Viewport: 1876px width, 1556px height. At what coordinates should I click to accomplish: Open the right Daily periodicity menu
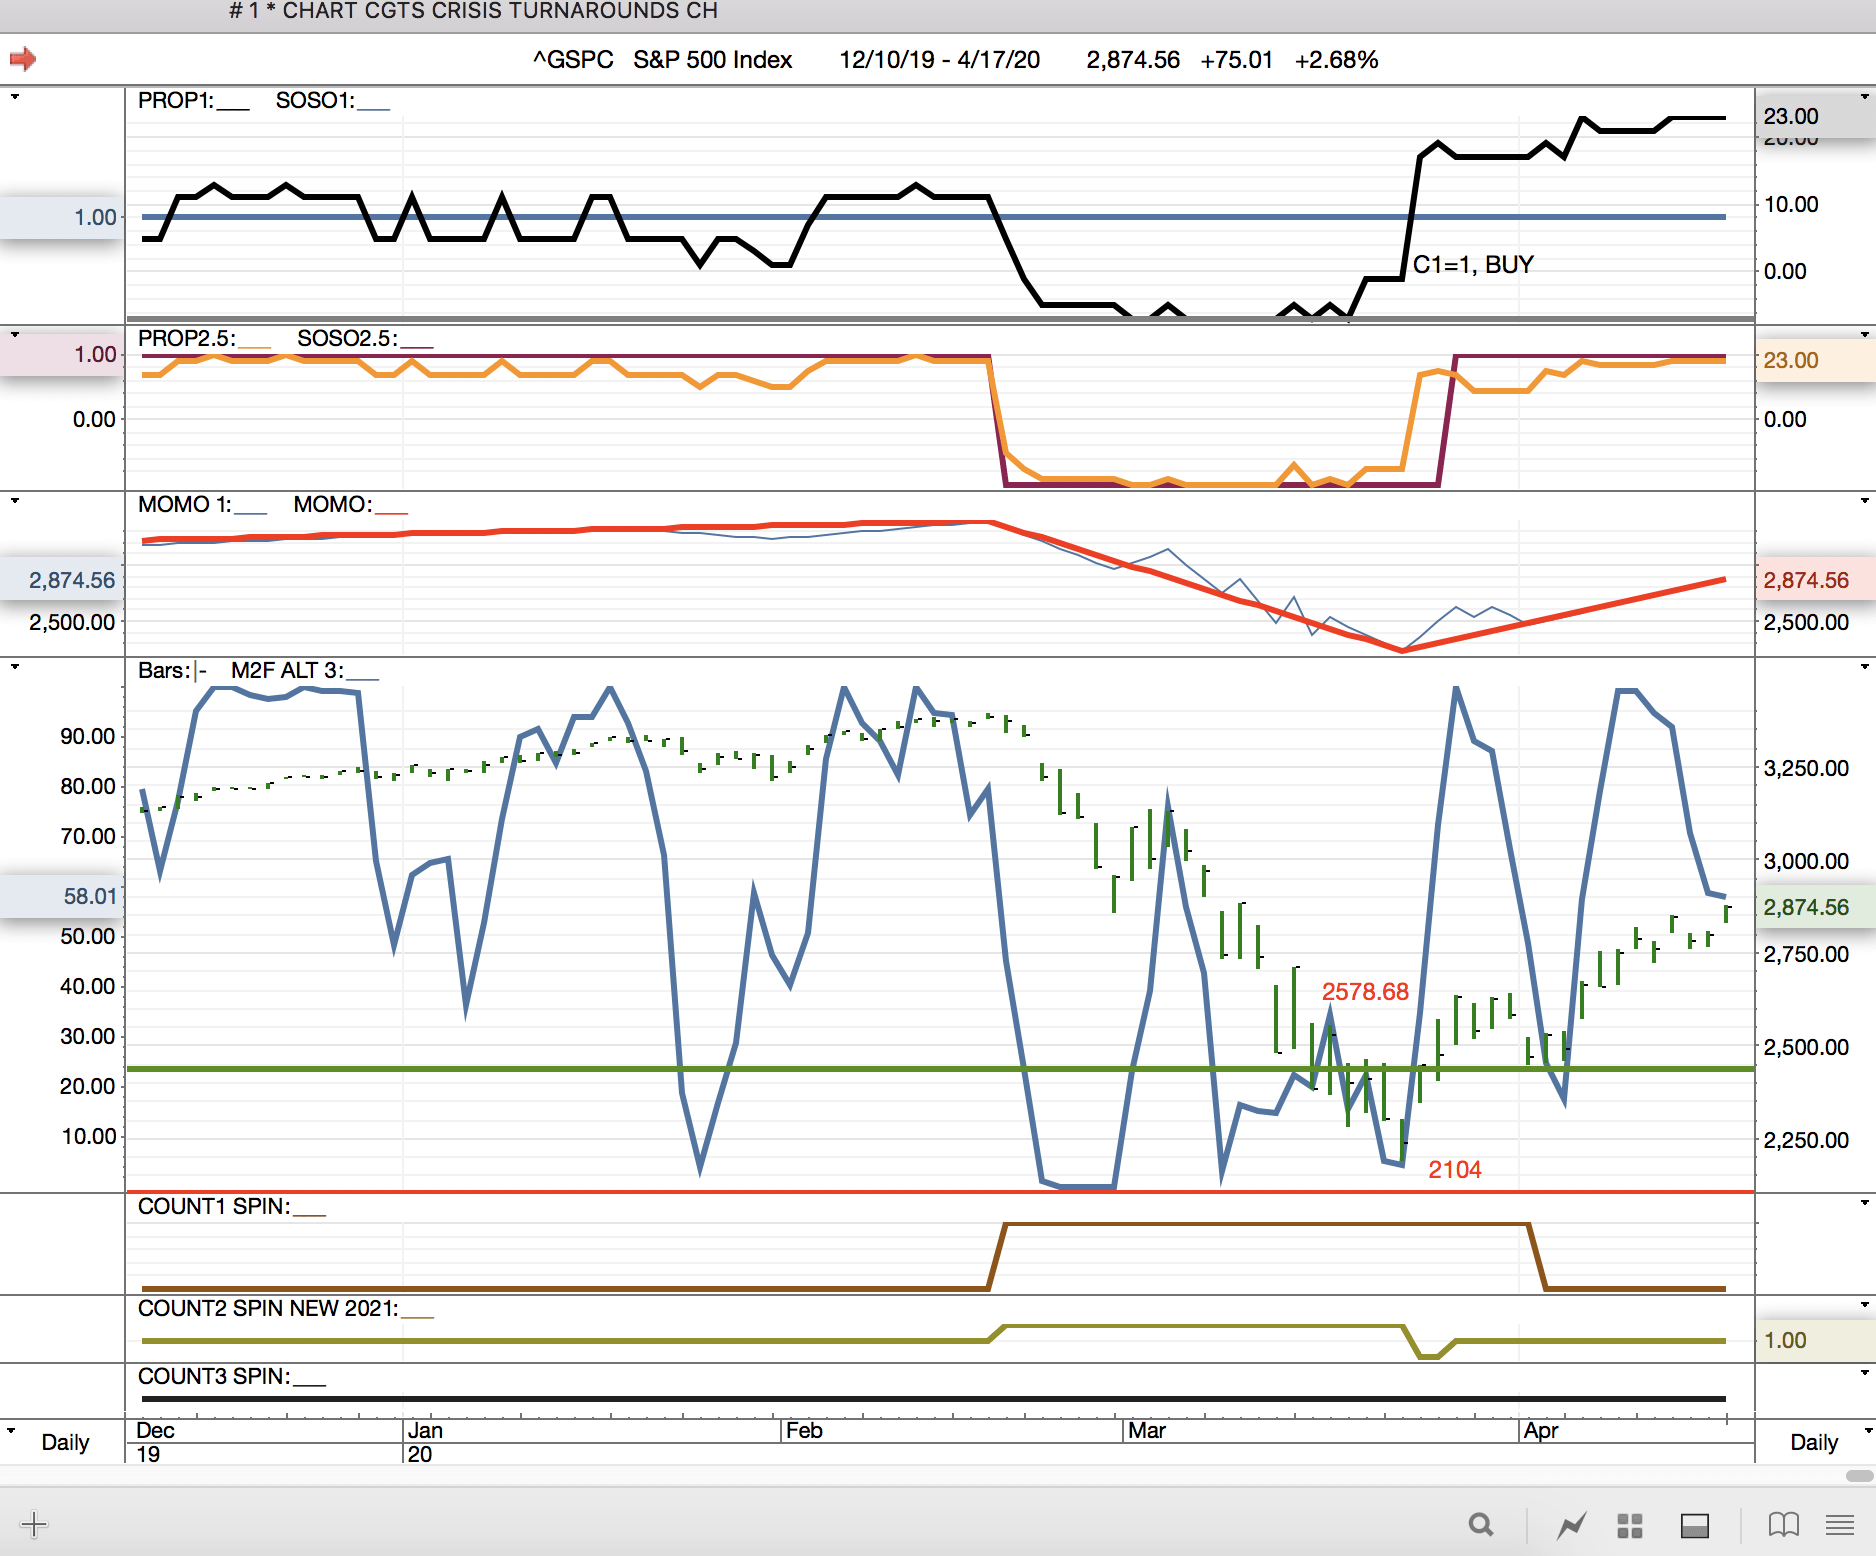pyautogui.click(x=1814, y=1442)
